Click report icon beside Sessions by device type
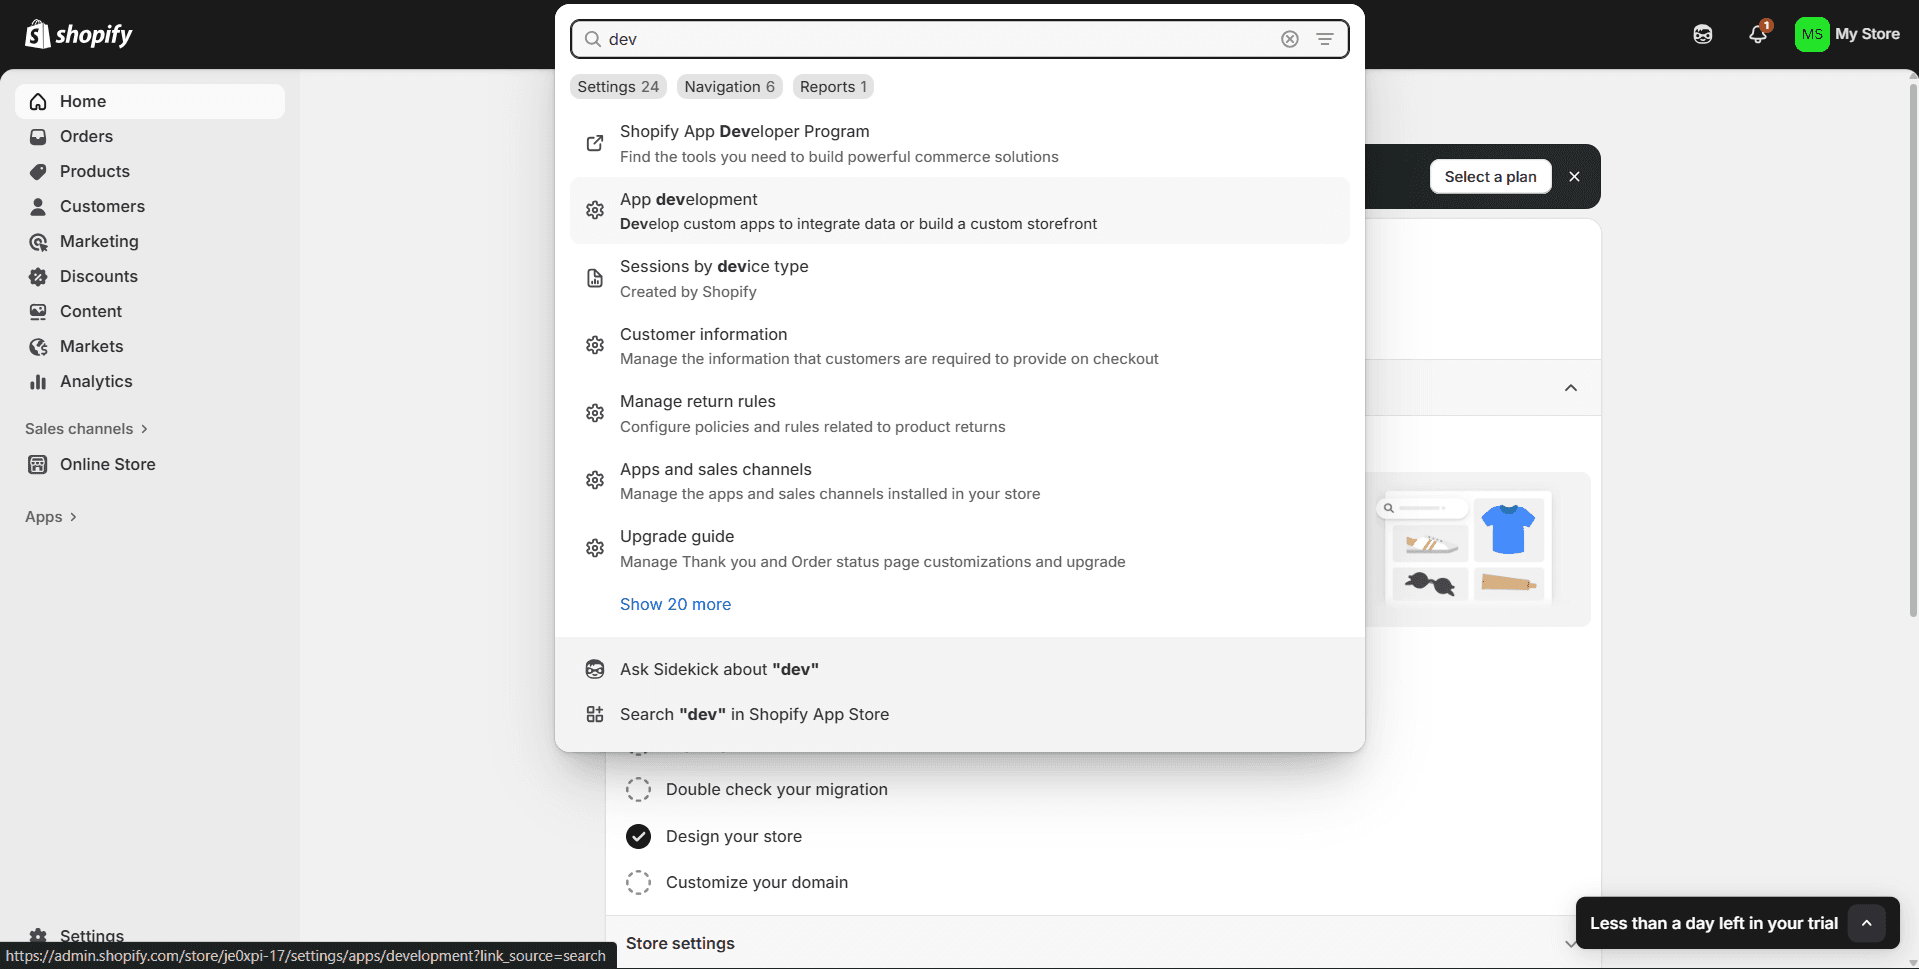Screen dimensions: 1919x969 point(595,278)
